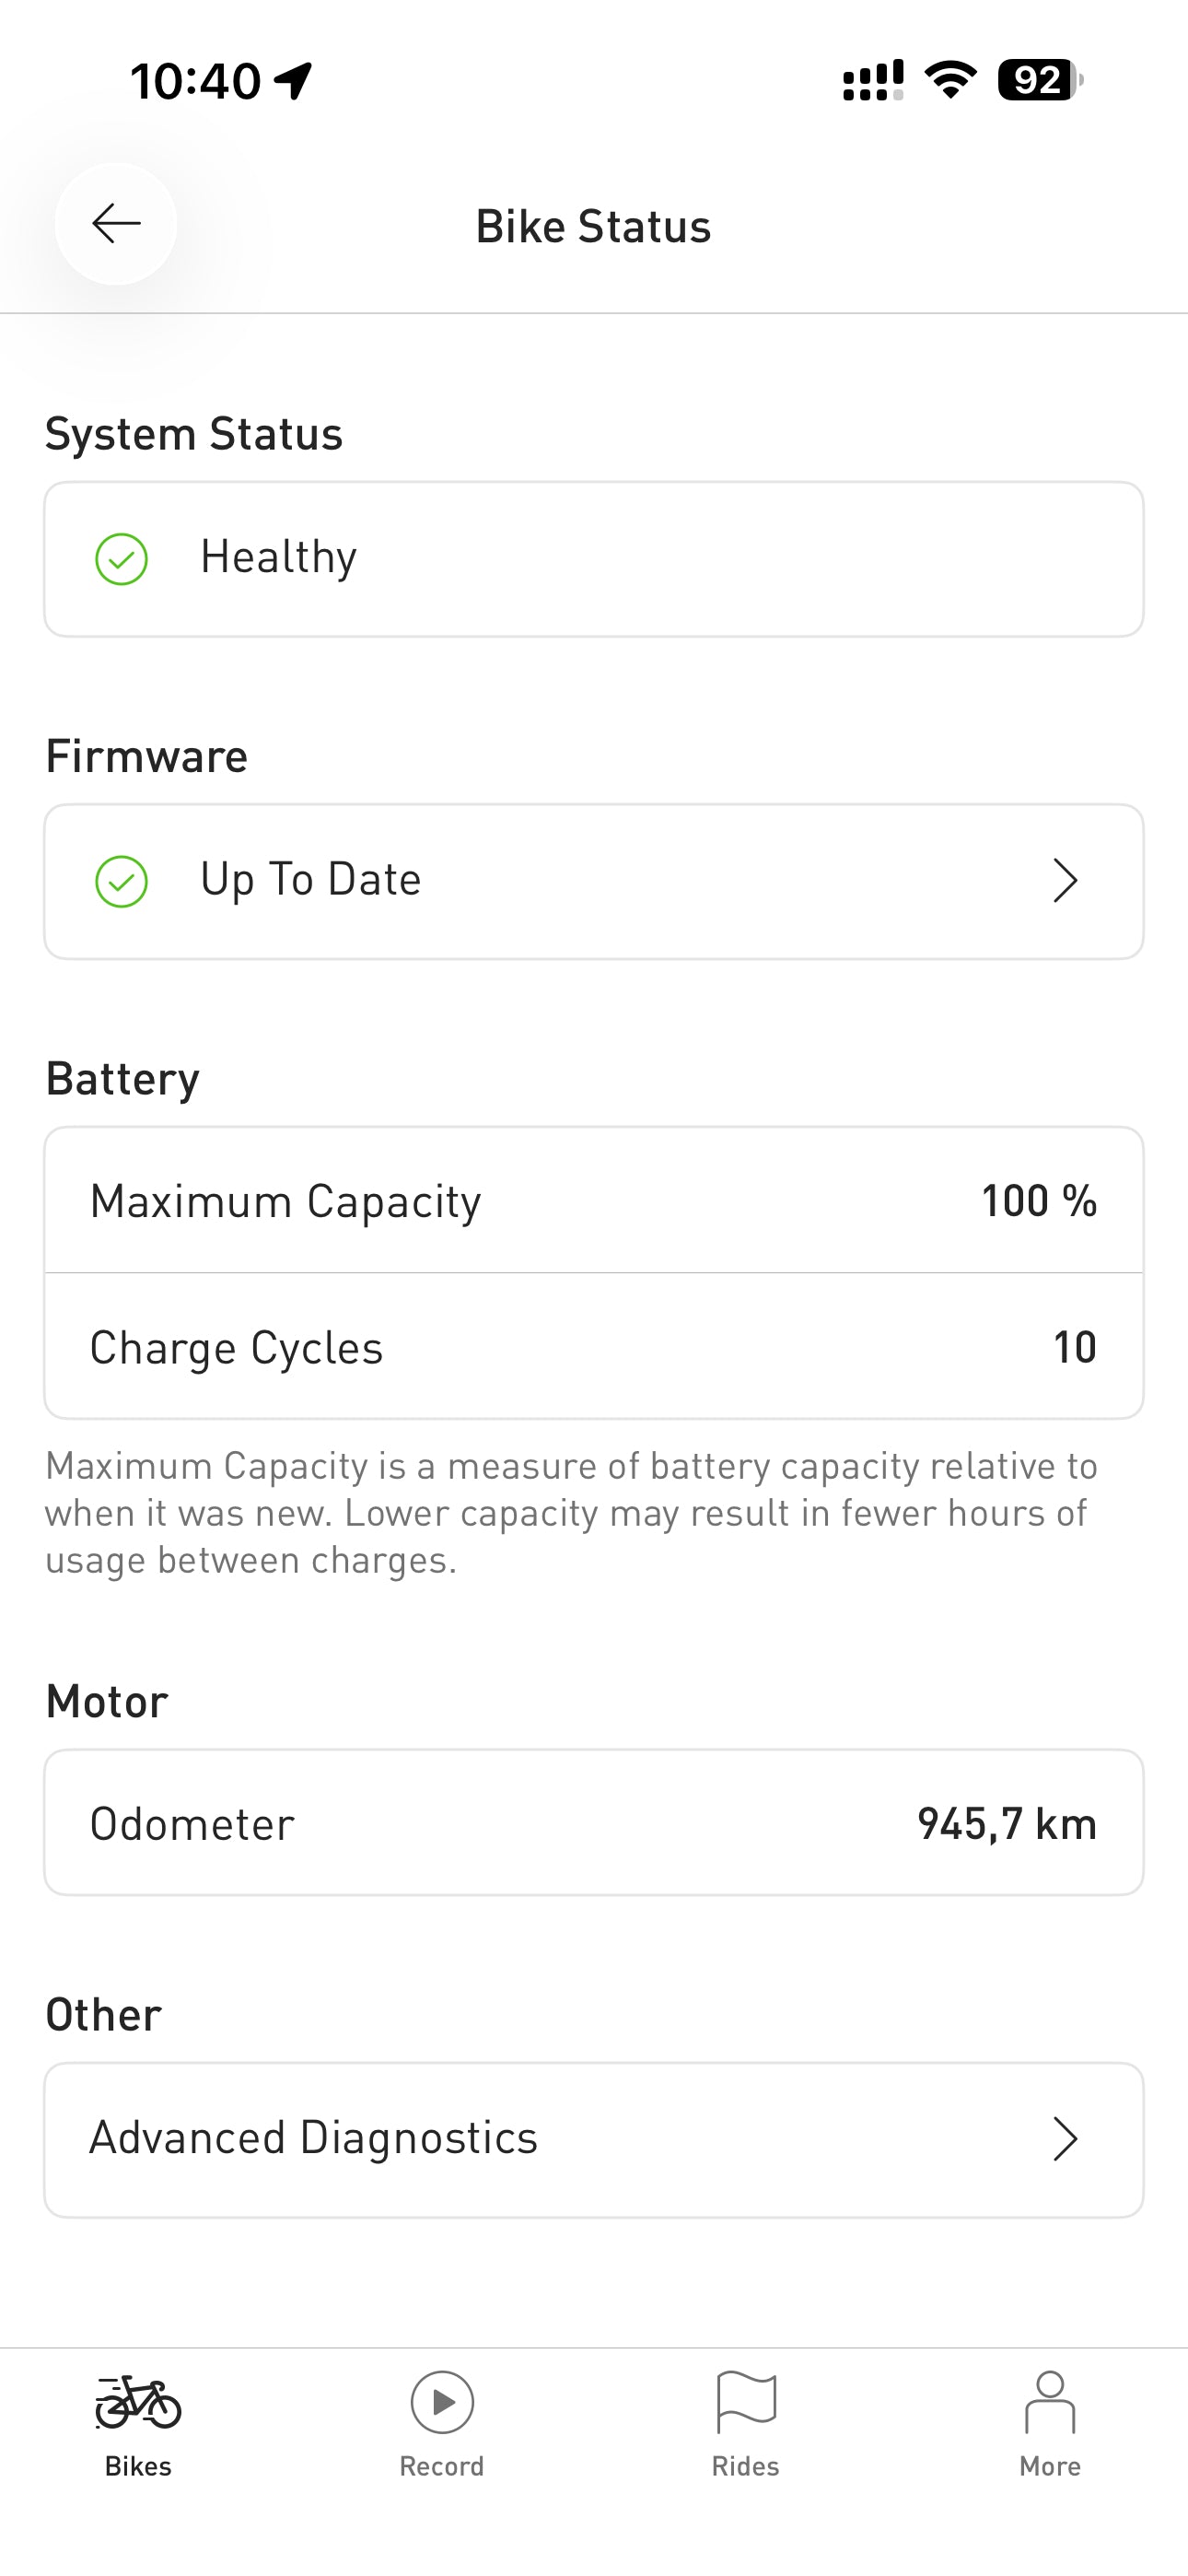1188x2576 pixels.
Task: Open the Bikes tab bicycle icon
Action: click(x=138, y=2402)
